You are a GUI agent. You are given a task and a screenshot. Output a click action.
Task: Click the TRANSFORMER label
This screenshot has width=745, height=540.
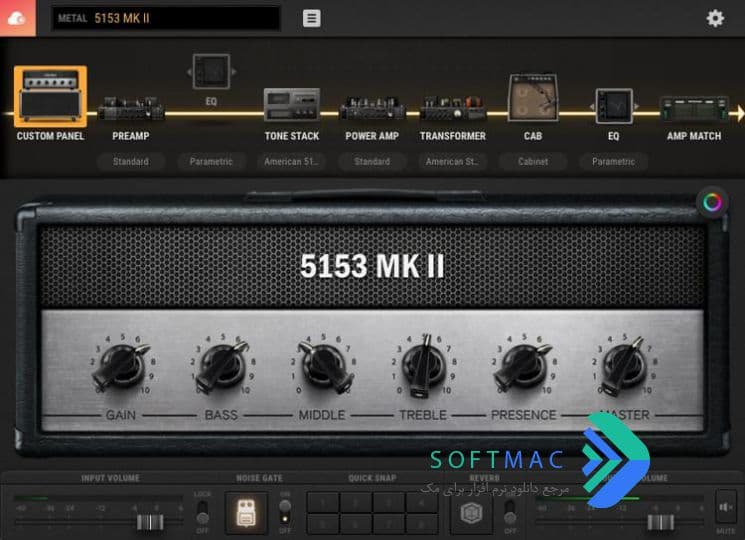pyautogui.click(x=453, y=136)
